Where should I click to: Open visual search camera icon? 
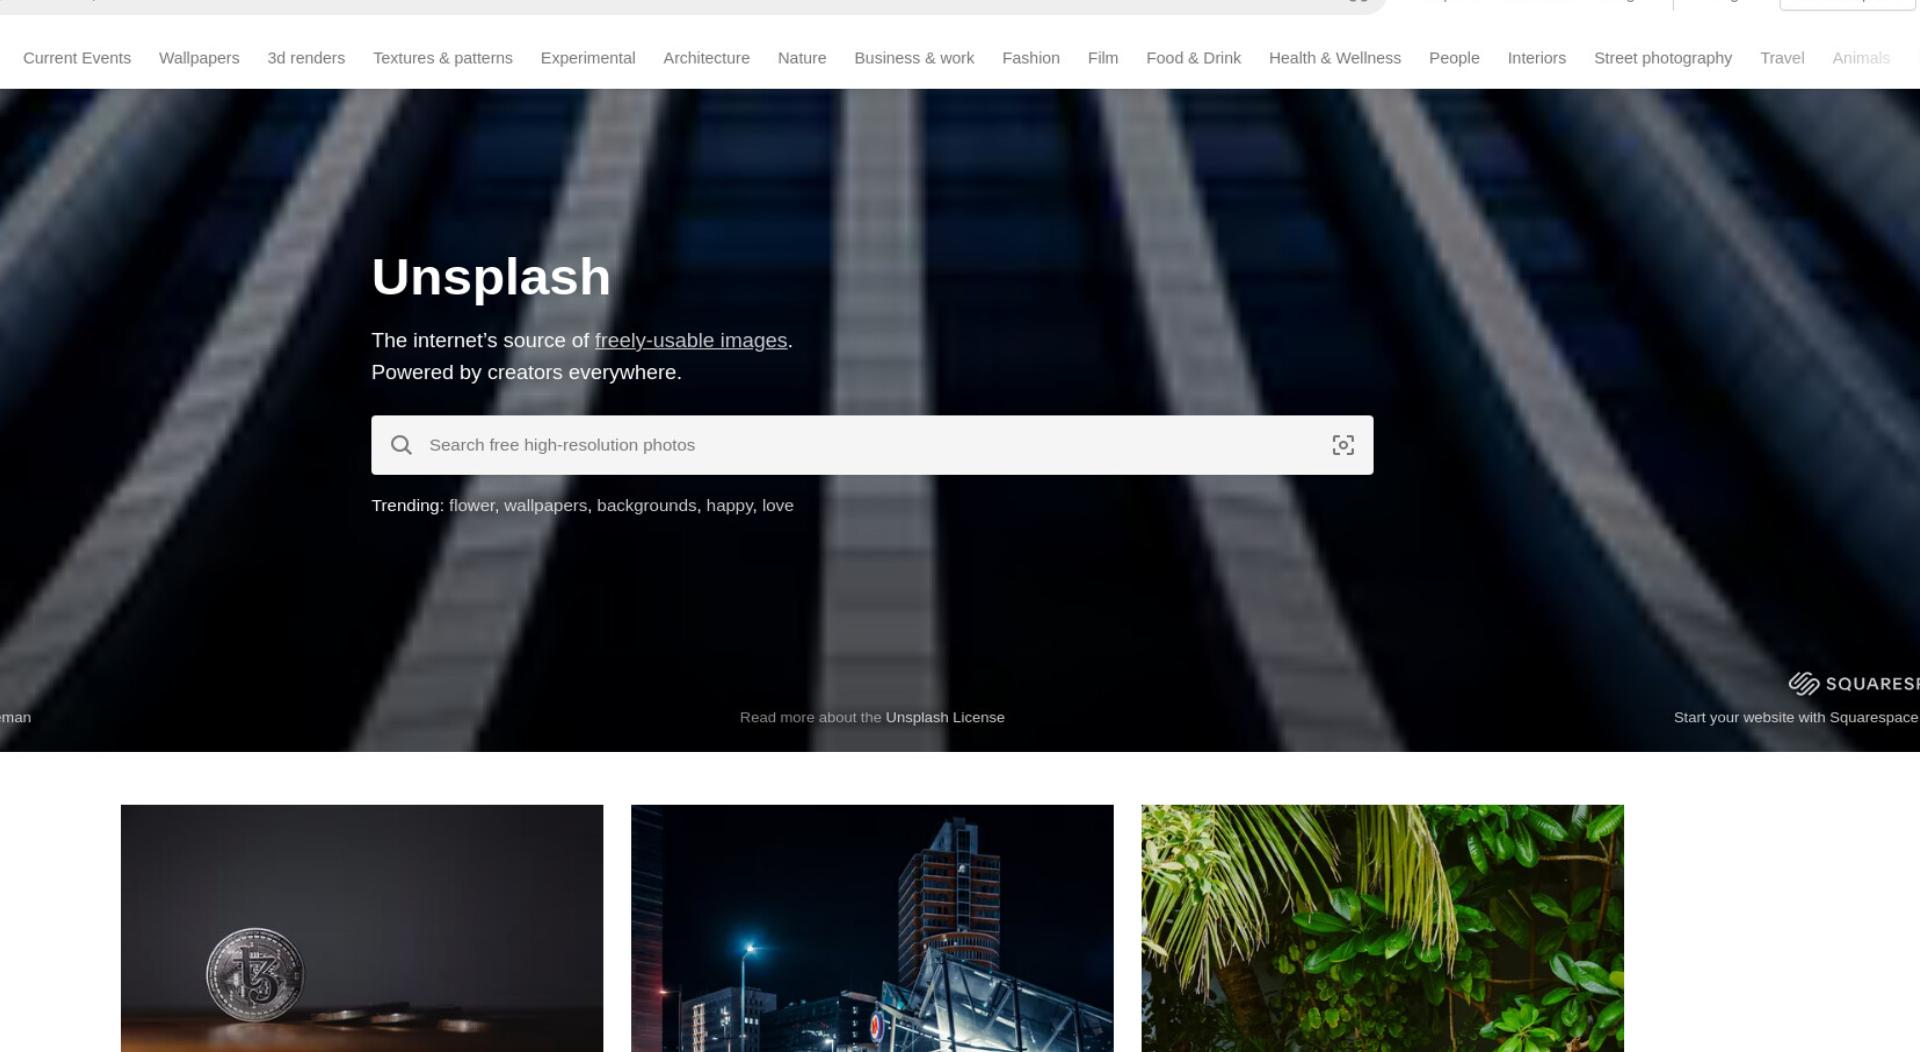tap(1343, 445)
